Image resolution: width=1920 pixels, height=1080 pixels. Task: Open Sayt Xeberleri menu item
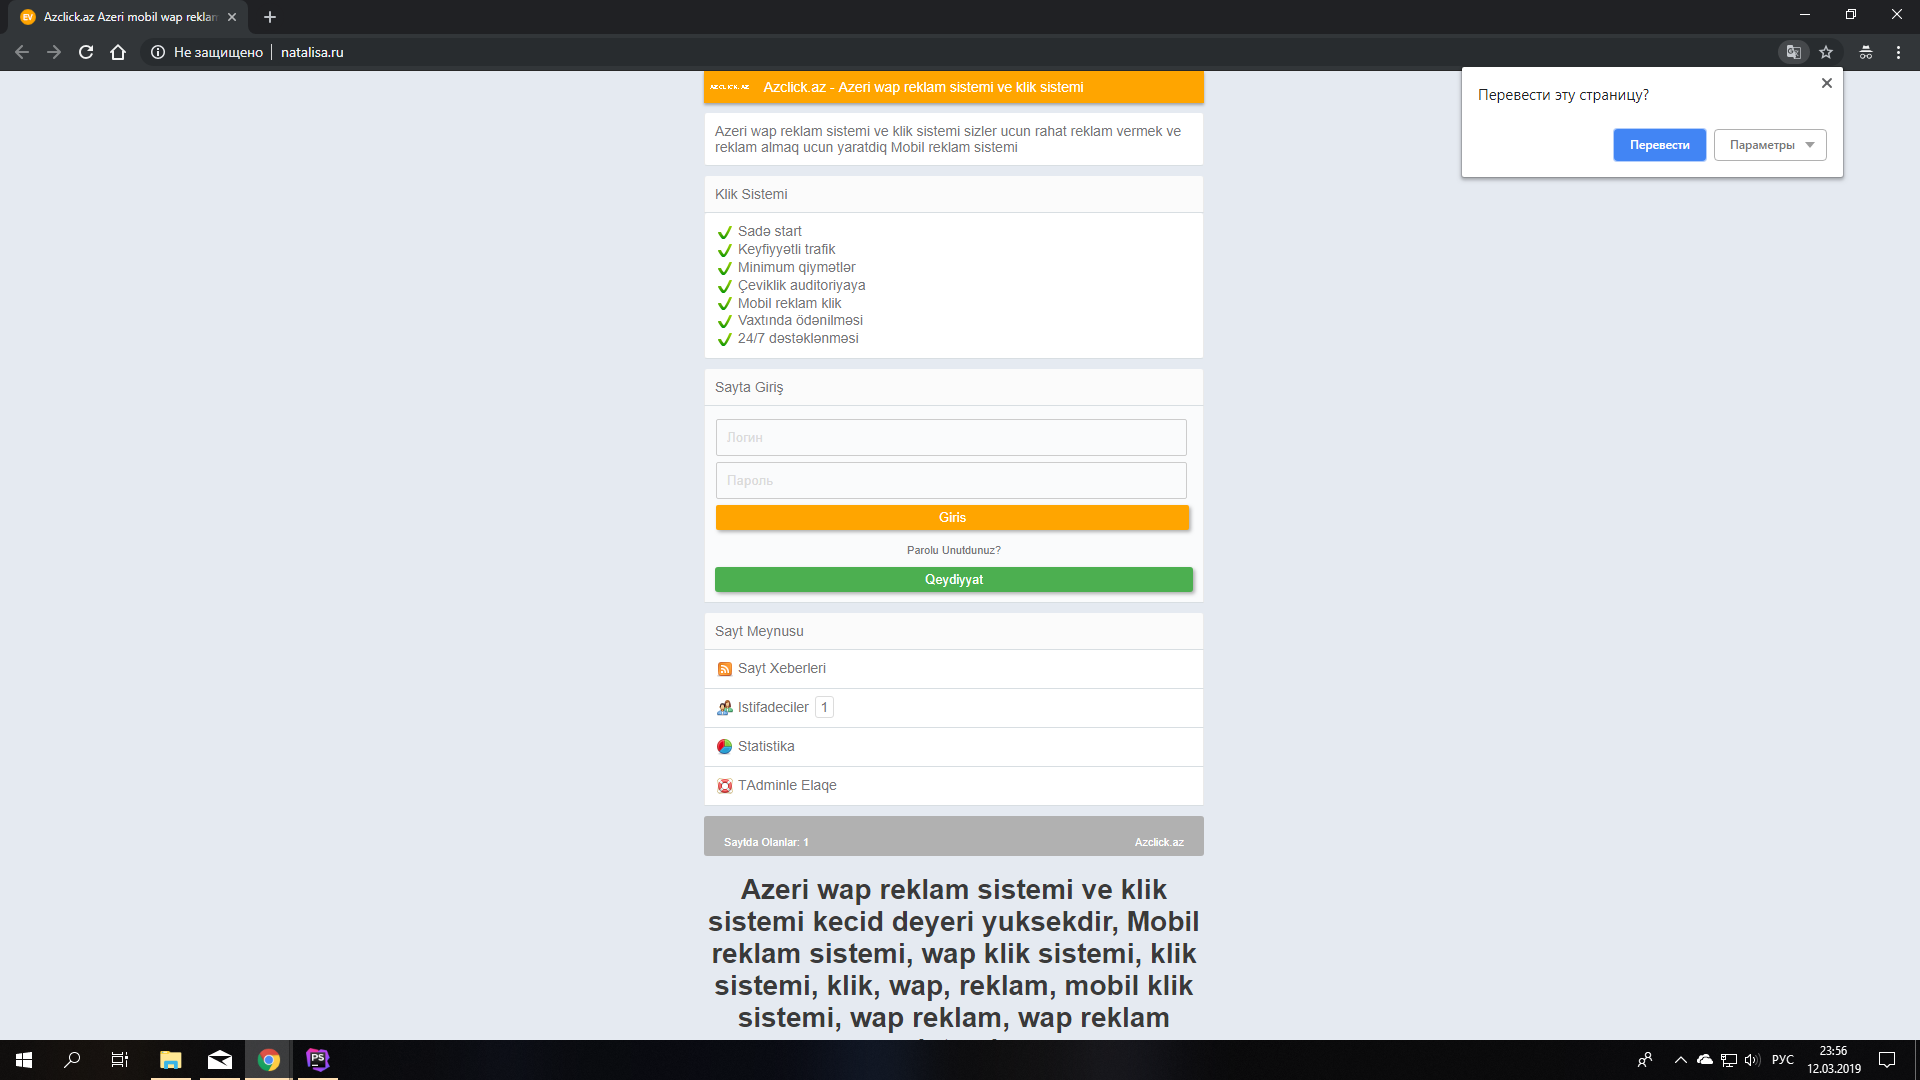[x=781, y=668]
